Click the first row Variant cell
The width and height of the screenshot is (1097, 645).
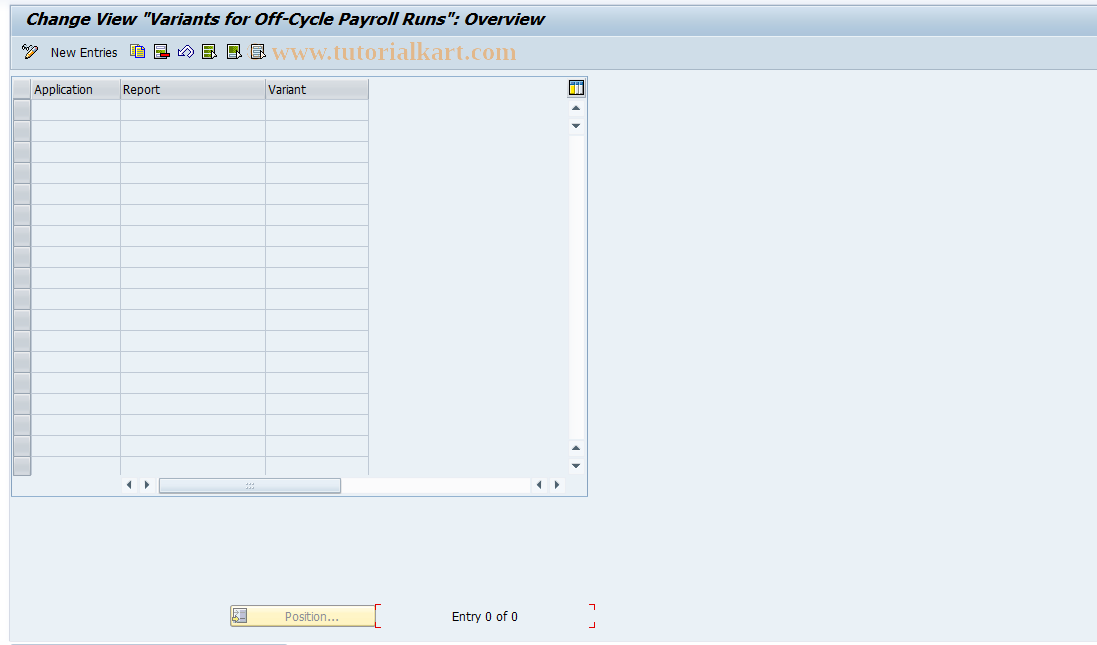pyautogui.click(x=317, y=110)
